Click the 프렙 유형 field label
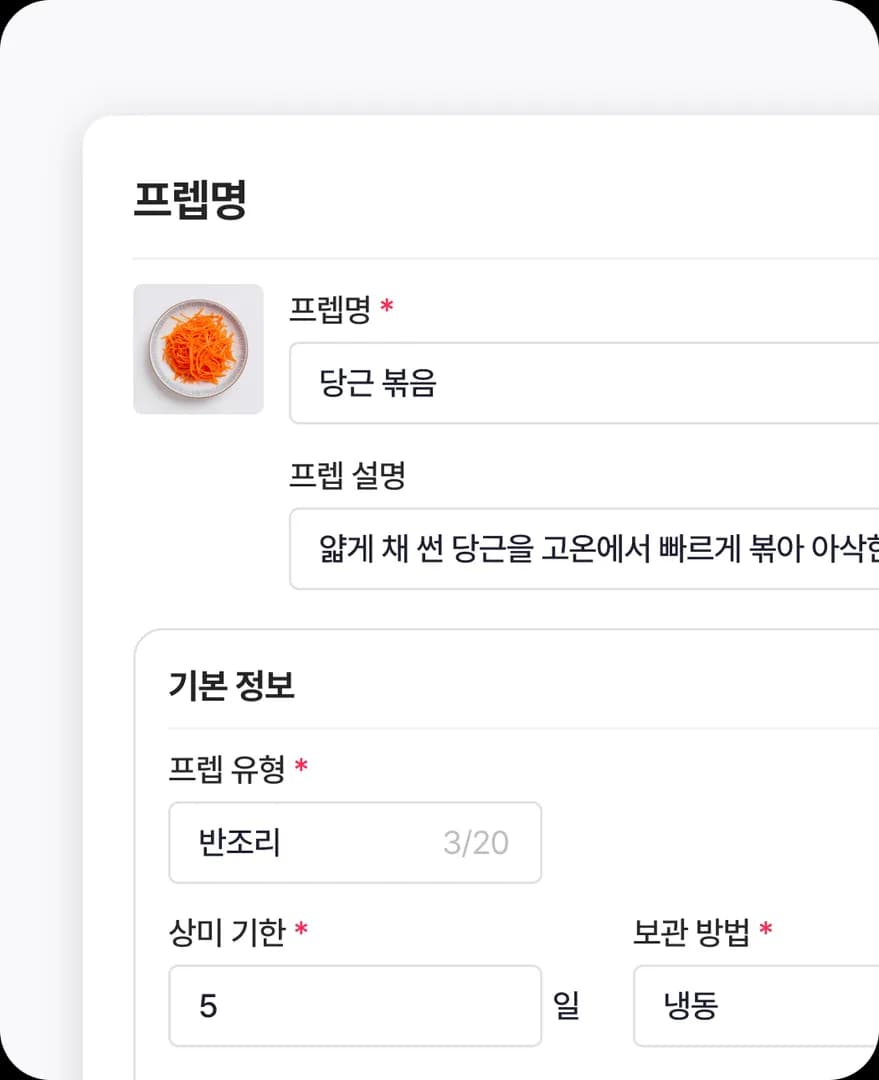Viewport: 879px width, 1080px height. [227, 769]
